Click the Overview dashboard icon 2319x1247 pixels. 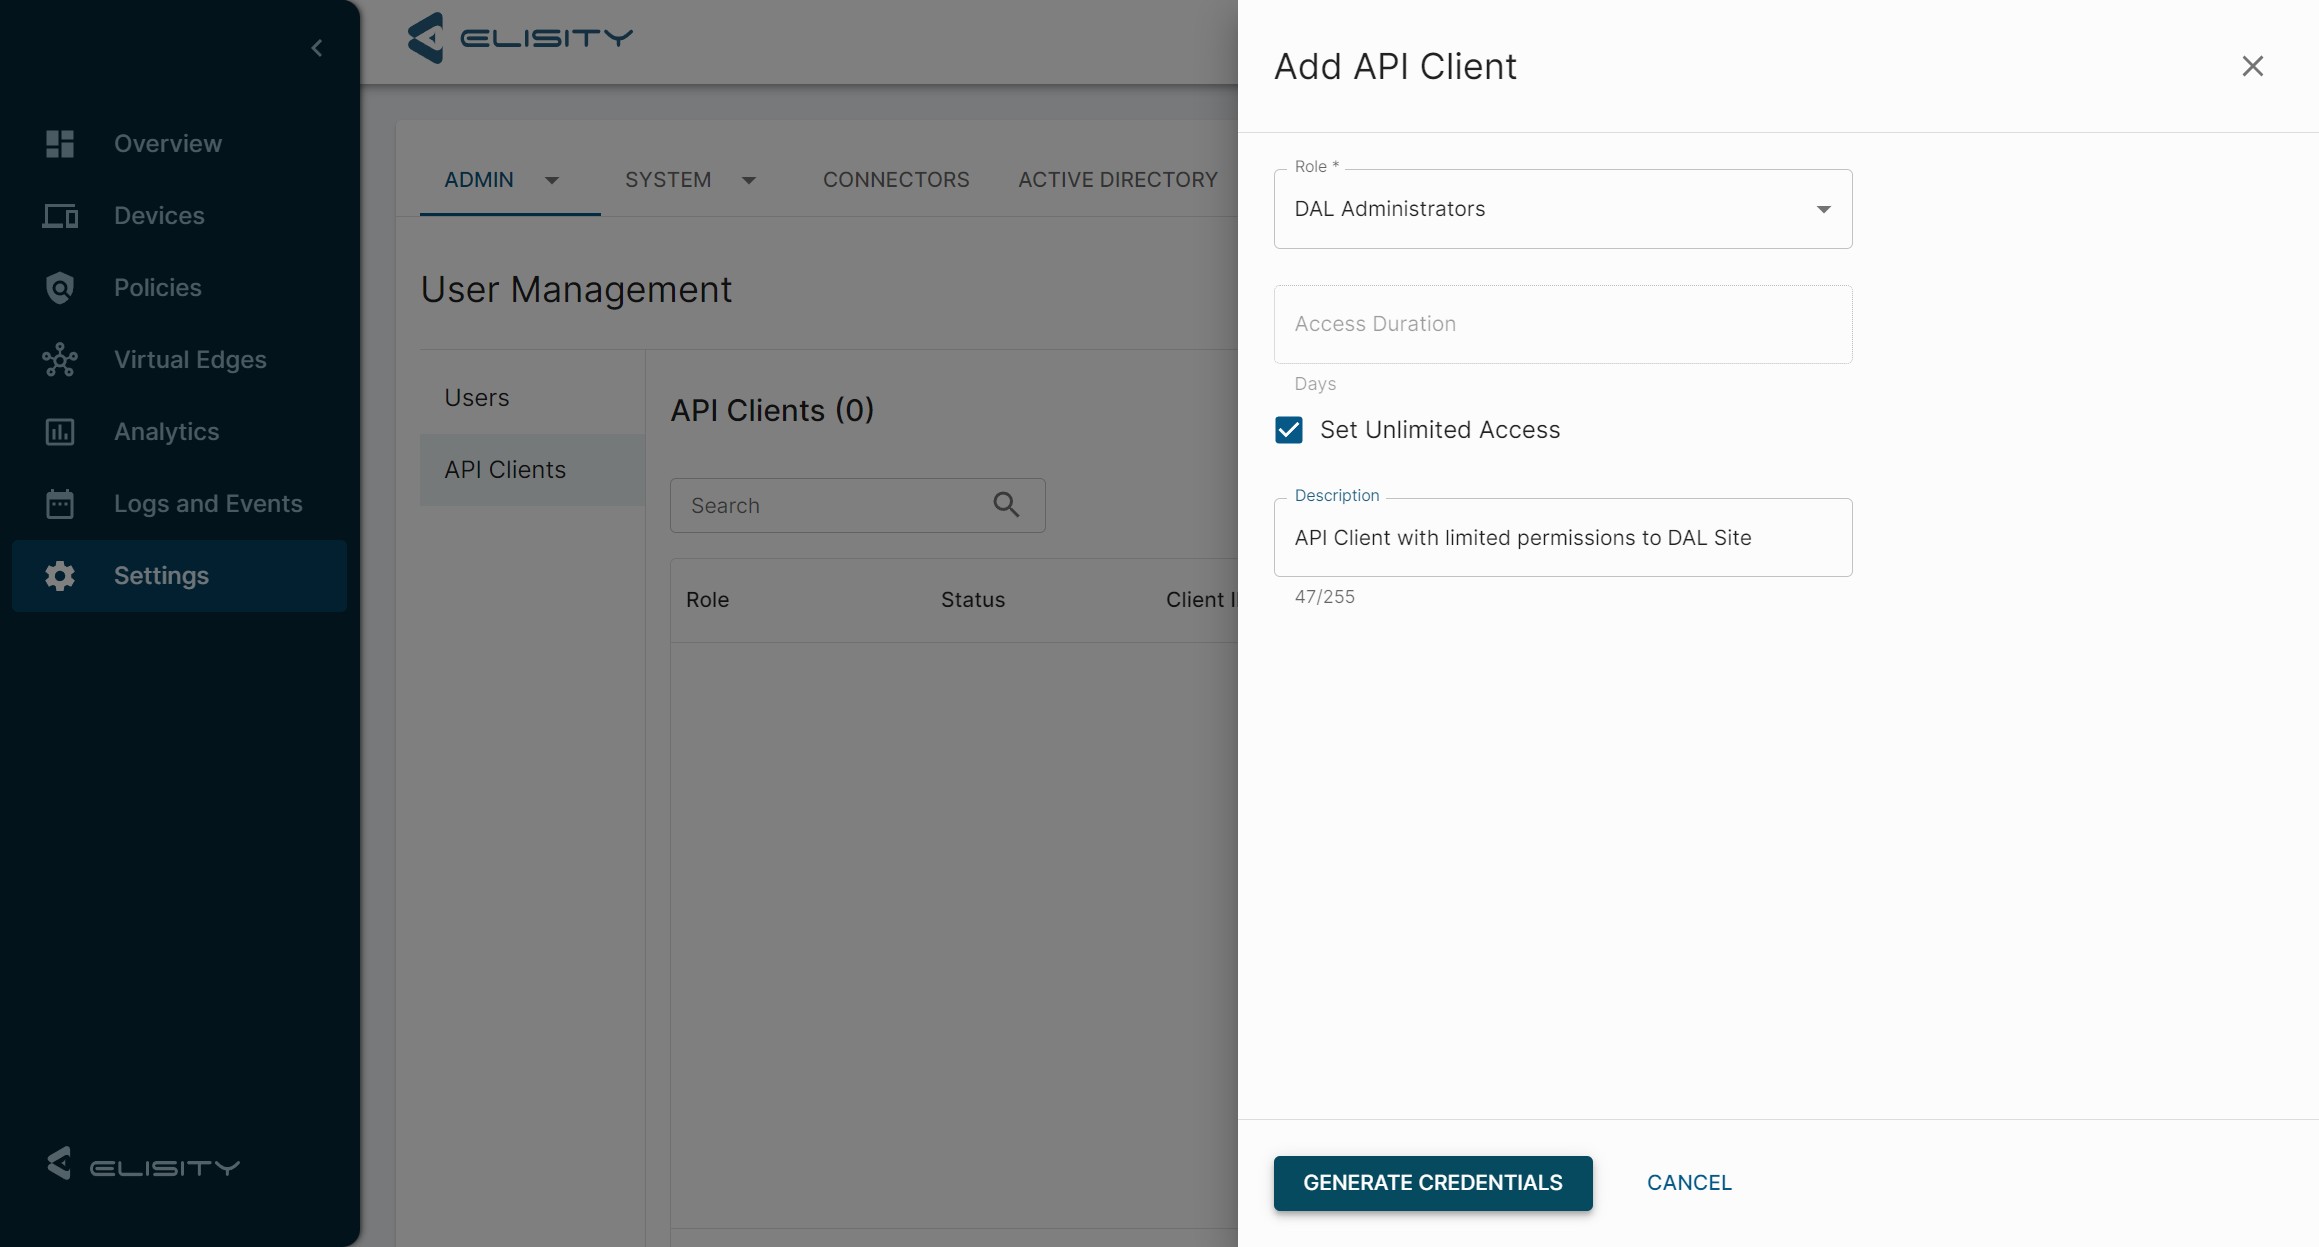(x=60, y=144)
